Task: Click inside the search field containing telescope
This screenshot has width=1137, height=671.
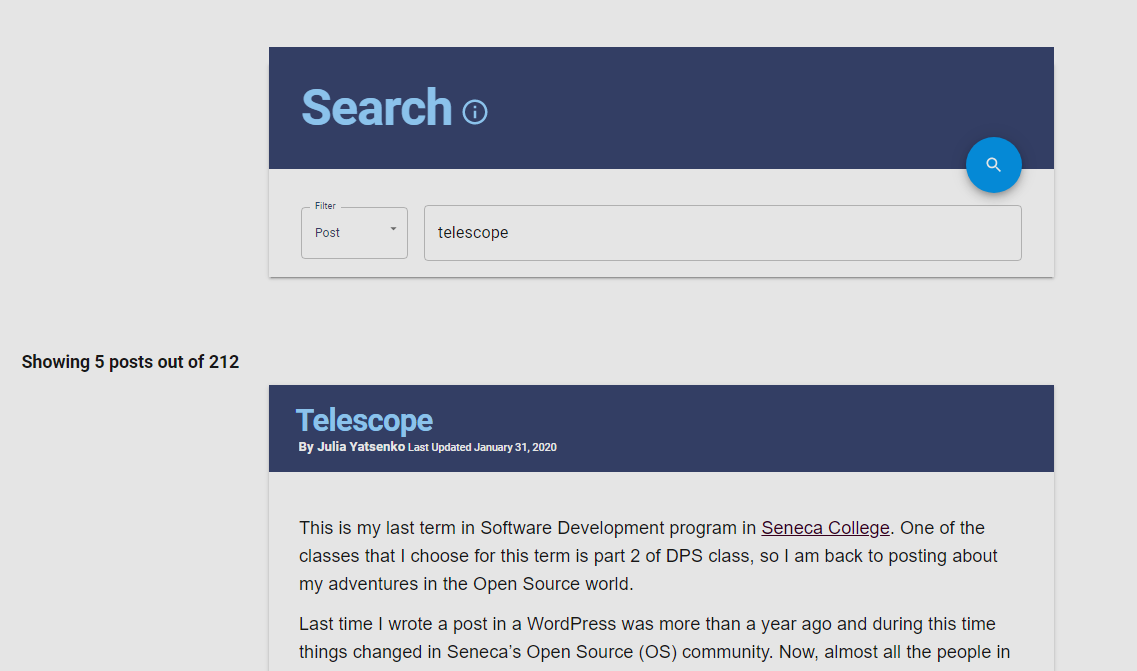Action: [722, 232]
